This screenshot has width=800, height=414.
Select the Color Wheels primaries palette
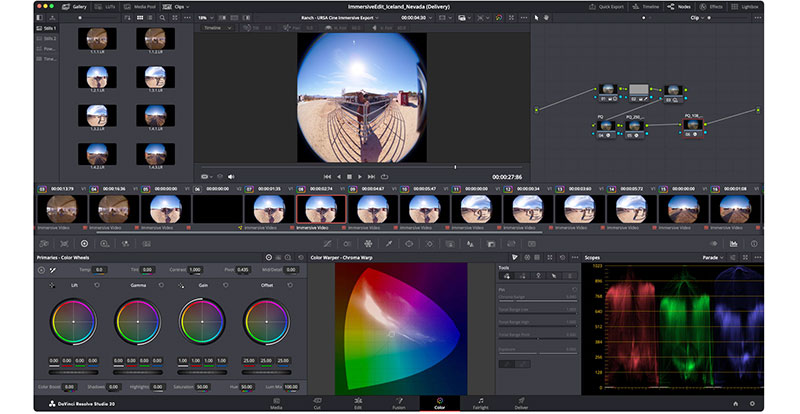85,244
